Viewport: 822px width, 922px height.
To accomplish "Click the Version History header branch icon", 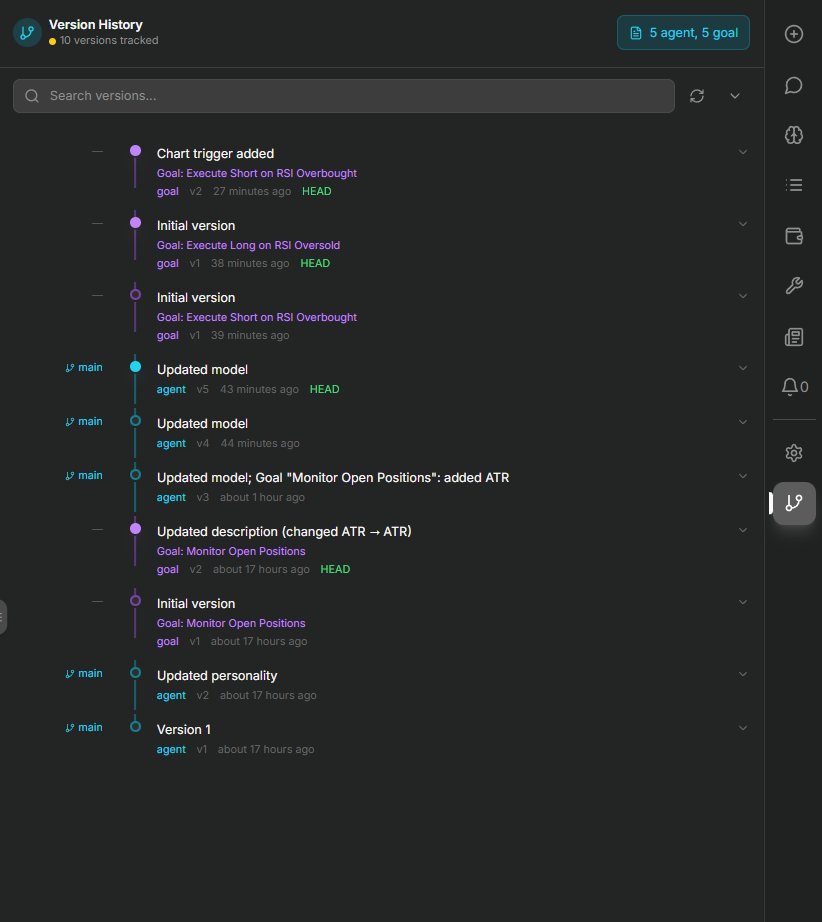I will [x=27, y=32].
